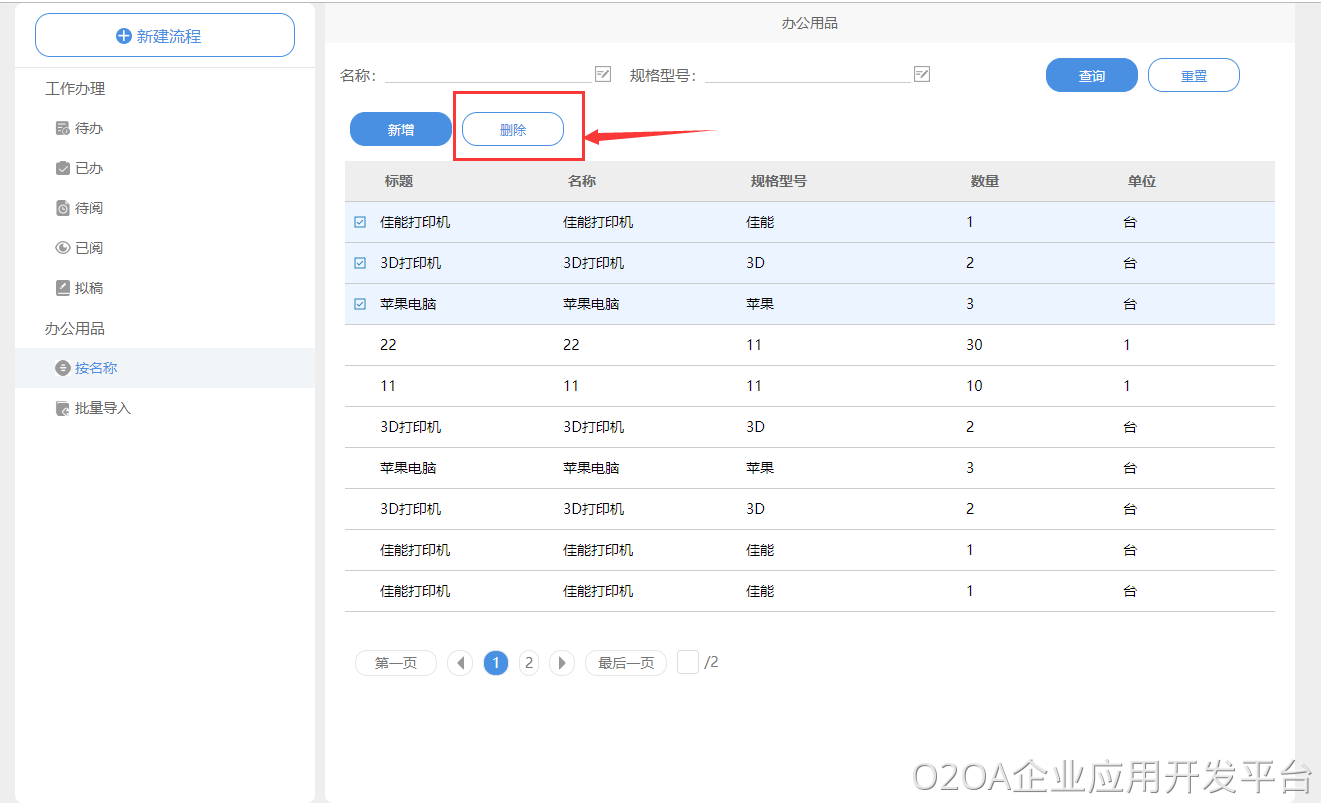The height and width of the screenshot is (803, 1321).
Task: Select the 待阅 clock document icon
Action: (63, 208)
